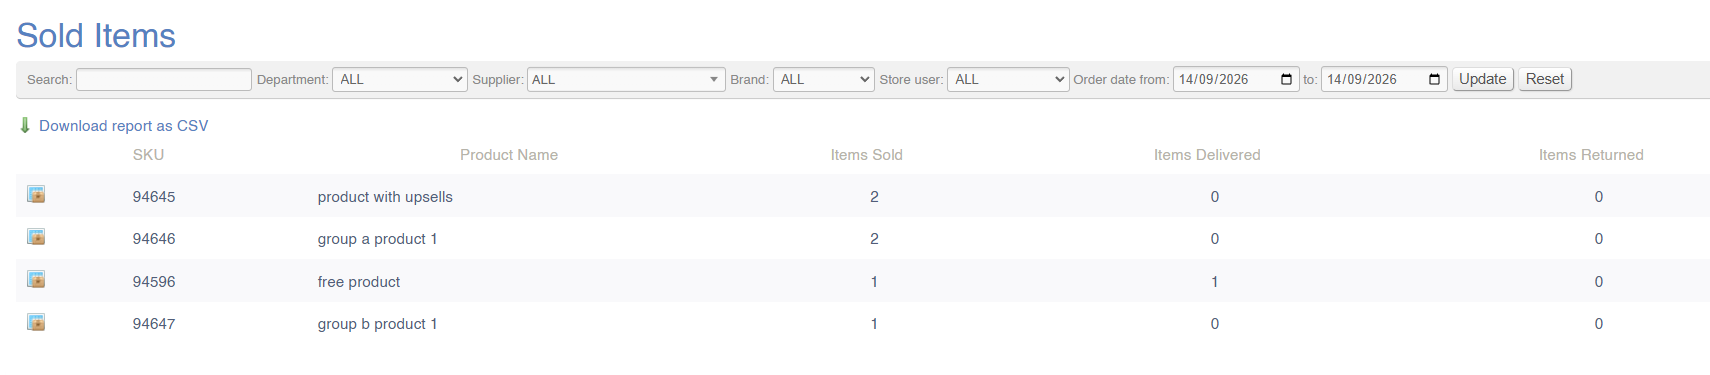Viewport: 1710px width, 375px height.
Task: Click the Items Sold column header
Action: (866, 155)
